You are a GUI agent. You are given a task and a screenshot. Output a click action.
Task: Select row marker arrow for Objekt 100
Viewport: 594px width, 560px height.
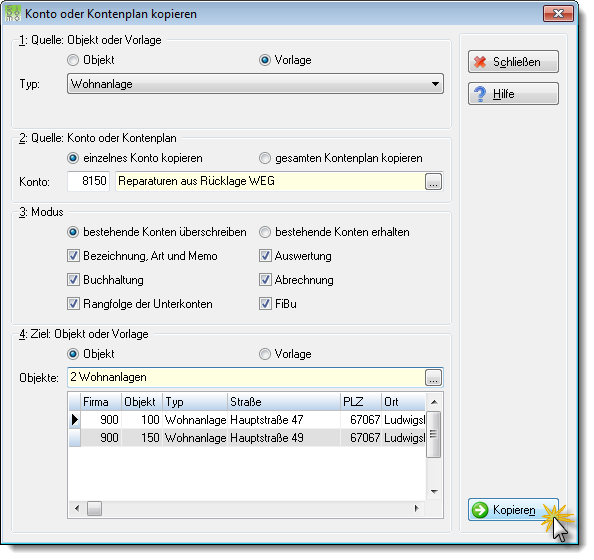point(75,420)
